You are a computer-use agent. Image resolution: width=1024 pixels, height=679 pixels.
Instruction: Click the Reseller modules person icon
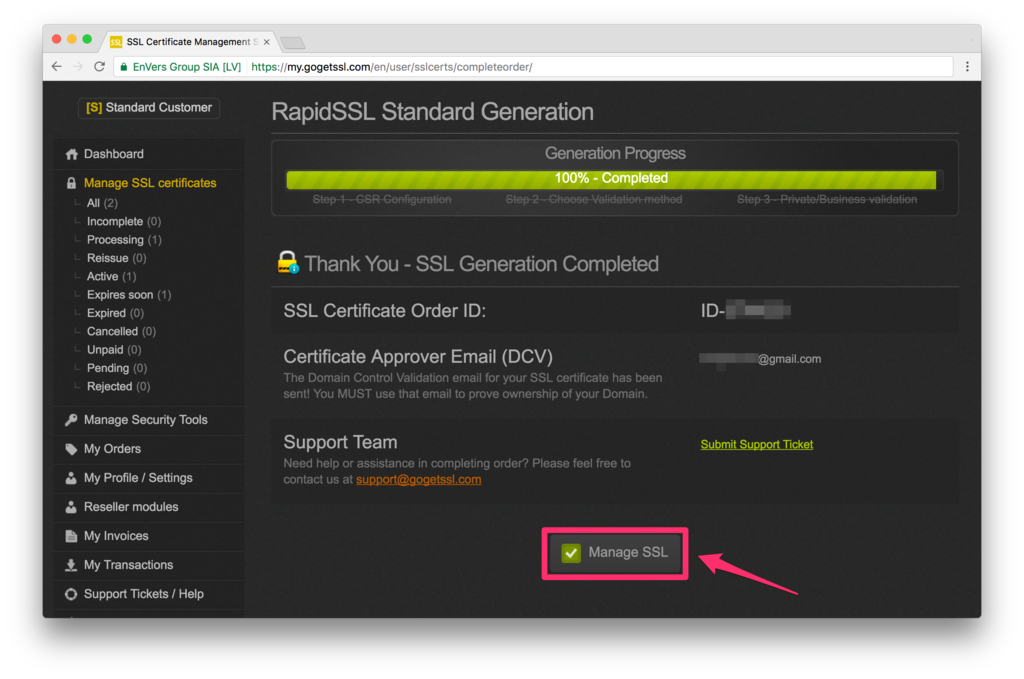click(x=71, y=507)
